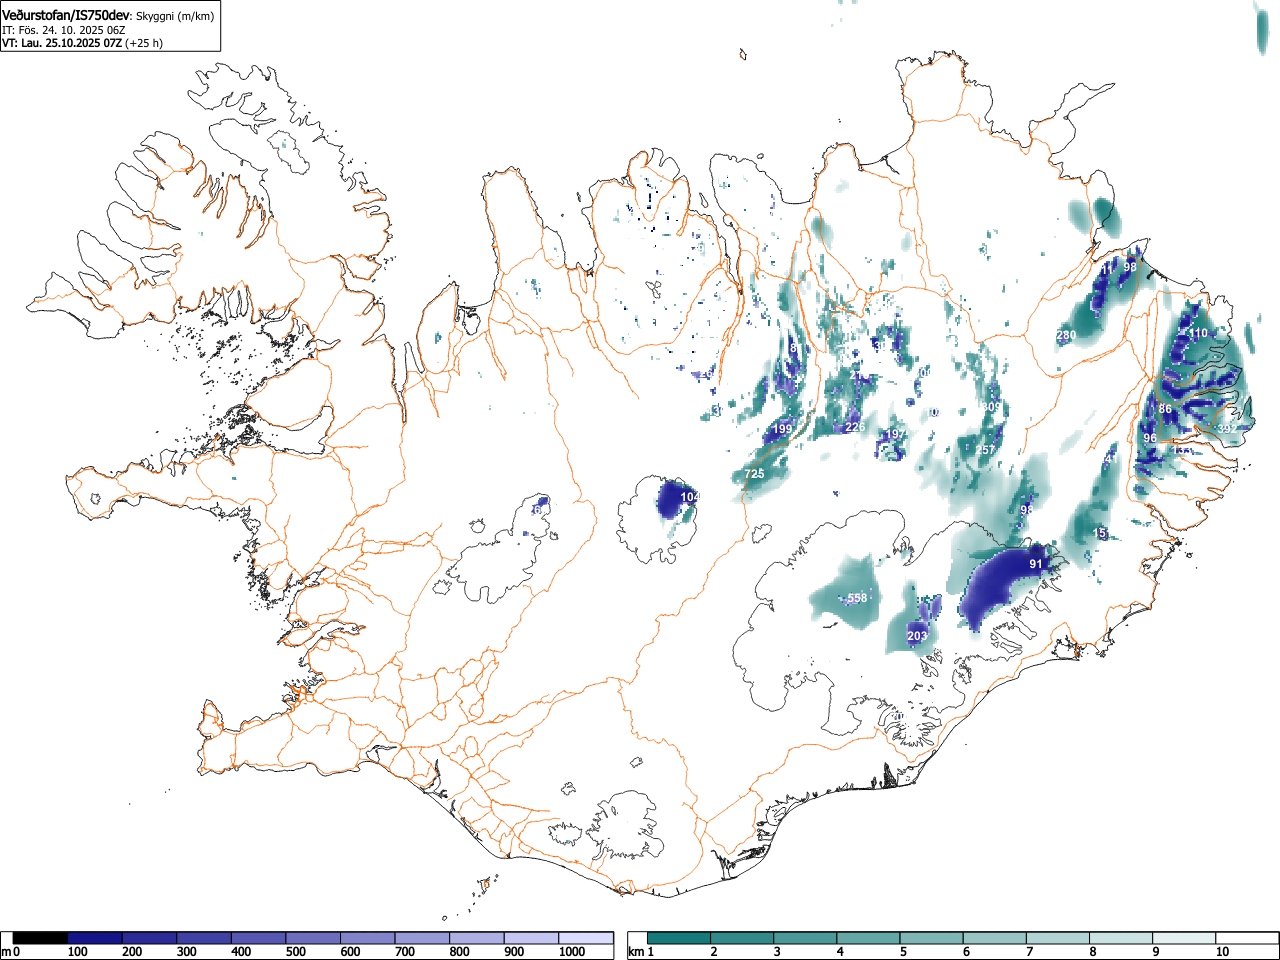
Task: Click the 1000 tick label in the meter legend
Action: [x=572, y=952]
